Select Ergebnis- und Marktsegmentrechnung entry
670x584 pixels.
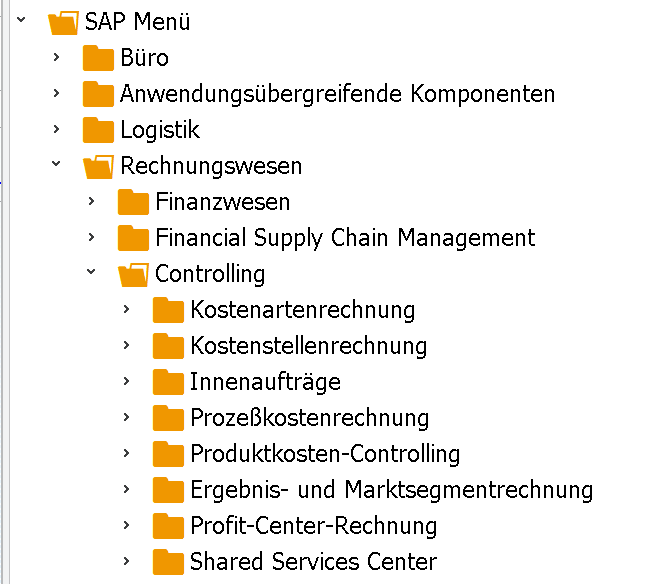(392, 490)
